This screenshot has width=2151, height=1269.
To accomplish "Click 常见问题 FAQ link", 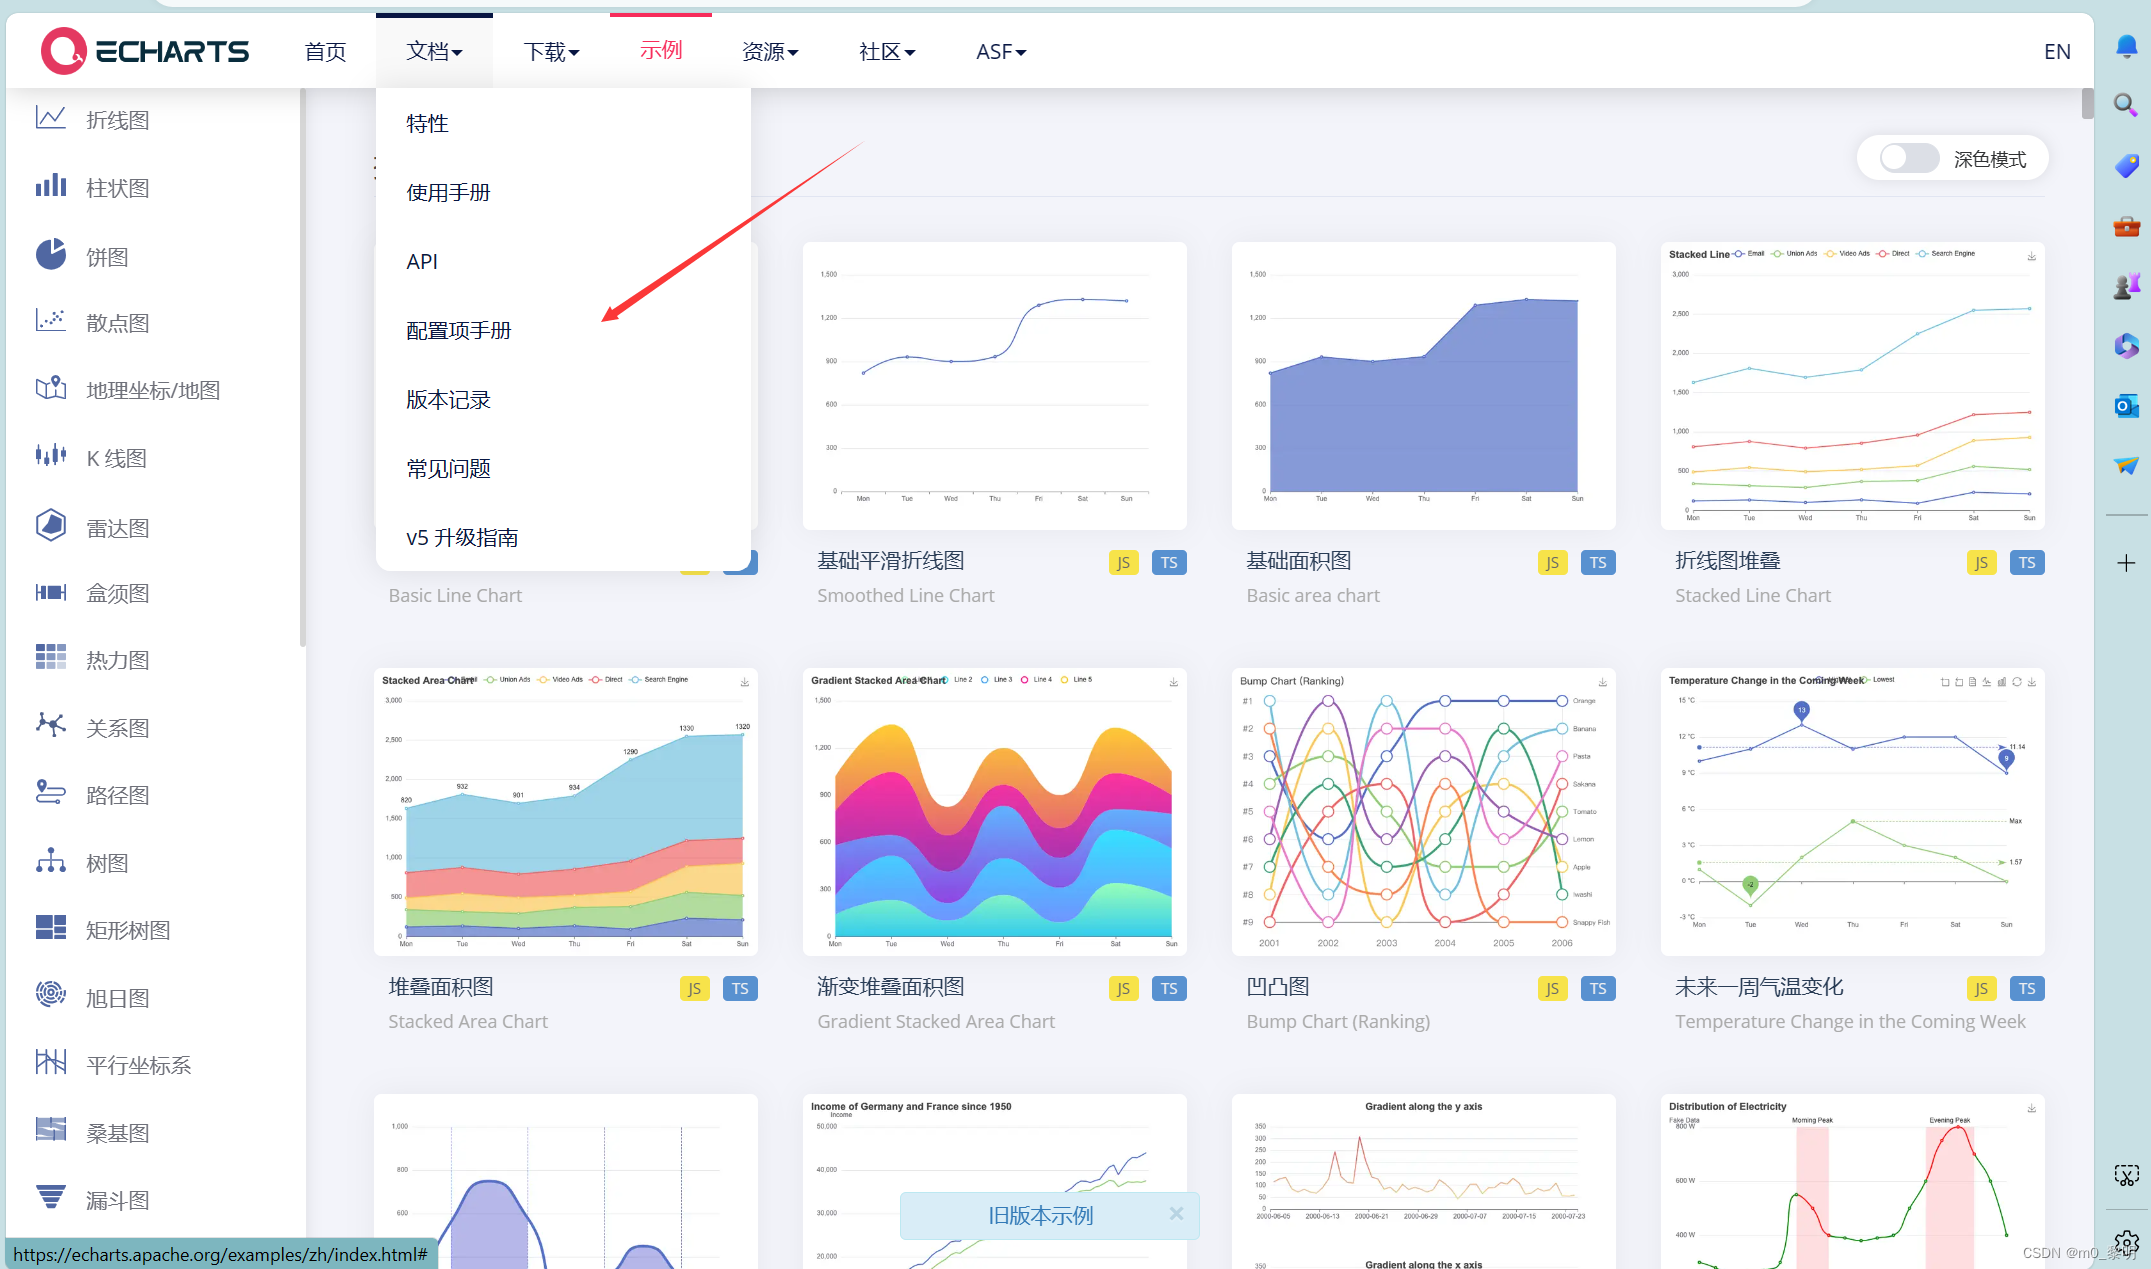I will (449, 467).
